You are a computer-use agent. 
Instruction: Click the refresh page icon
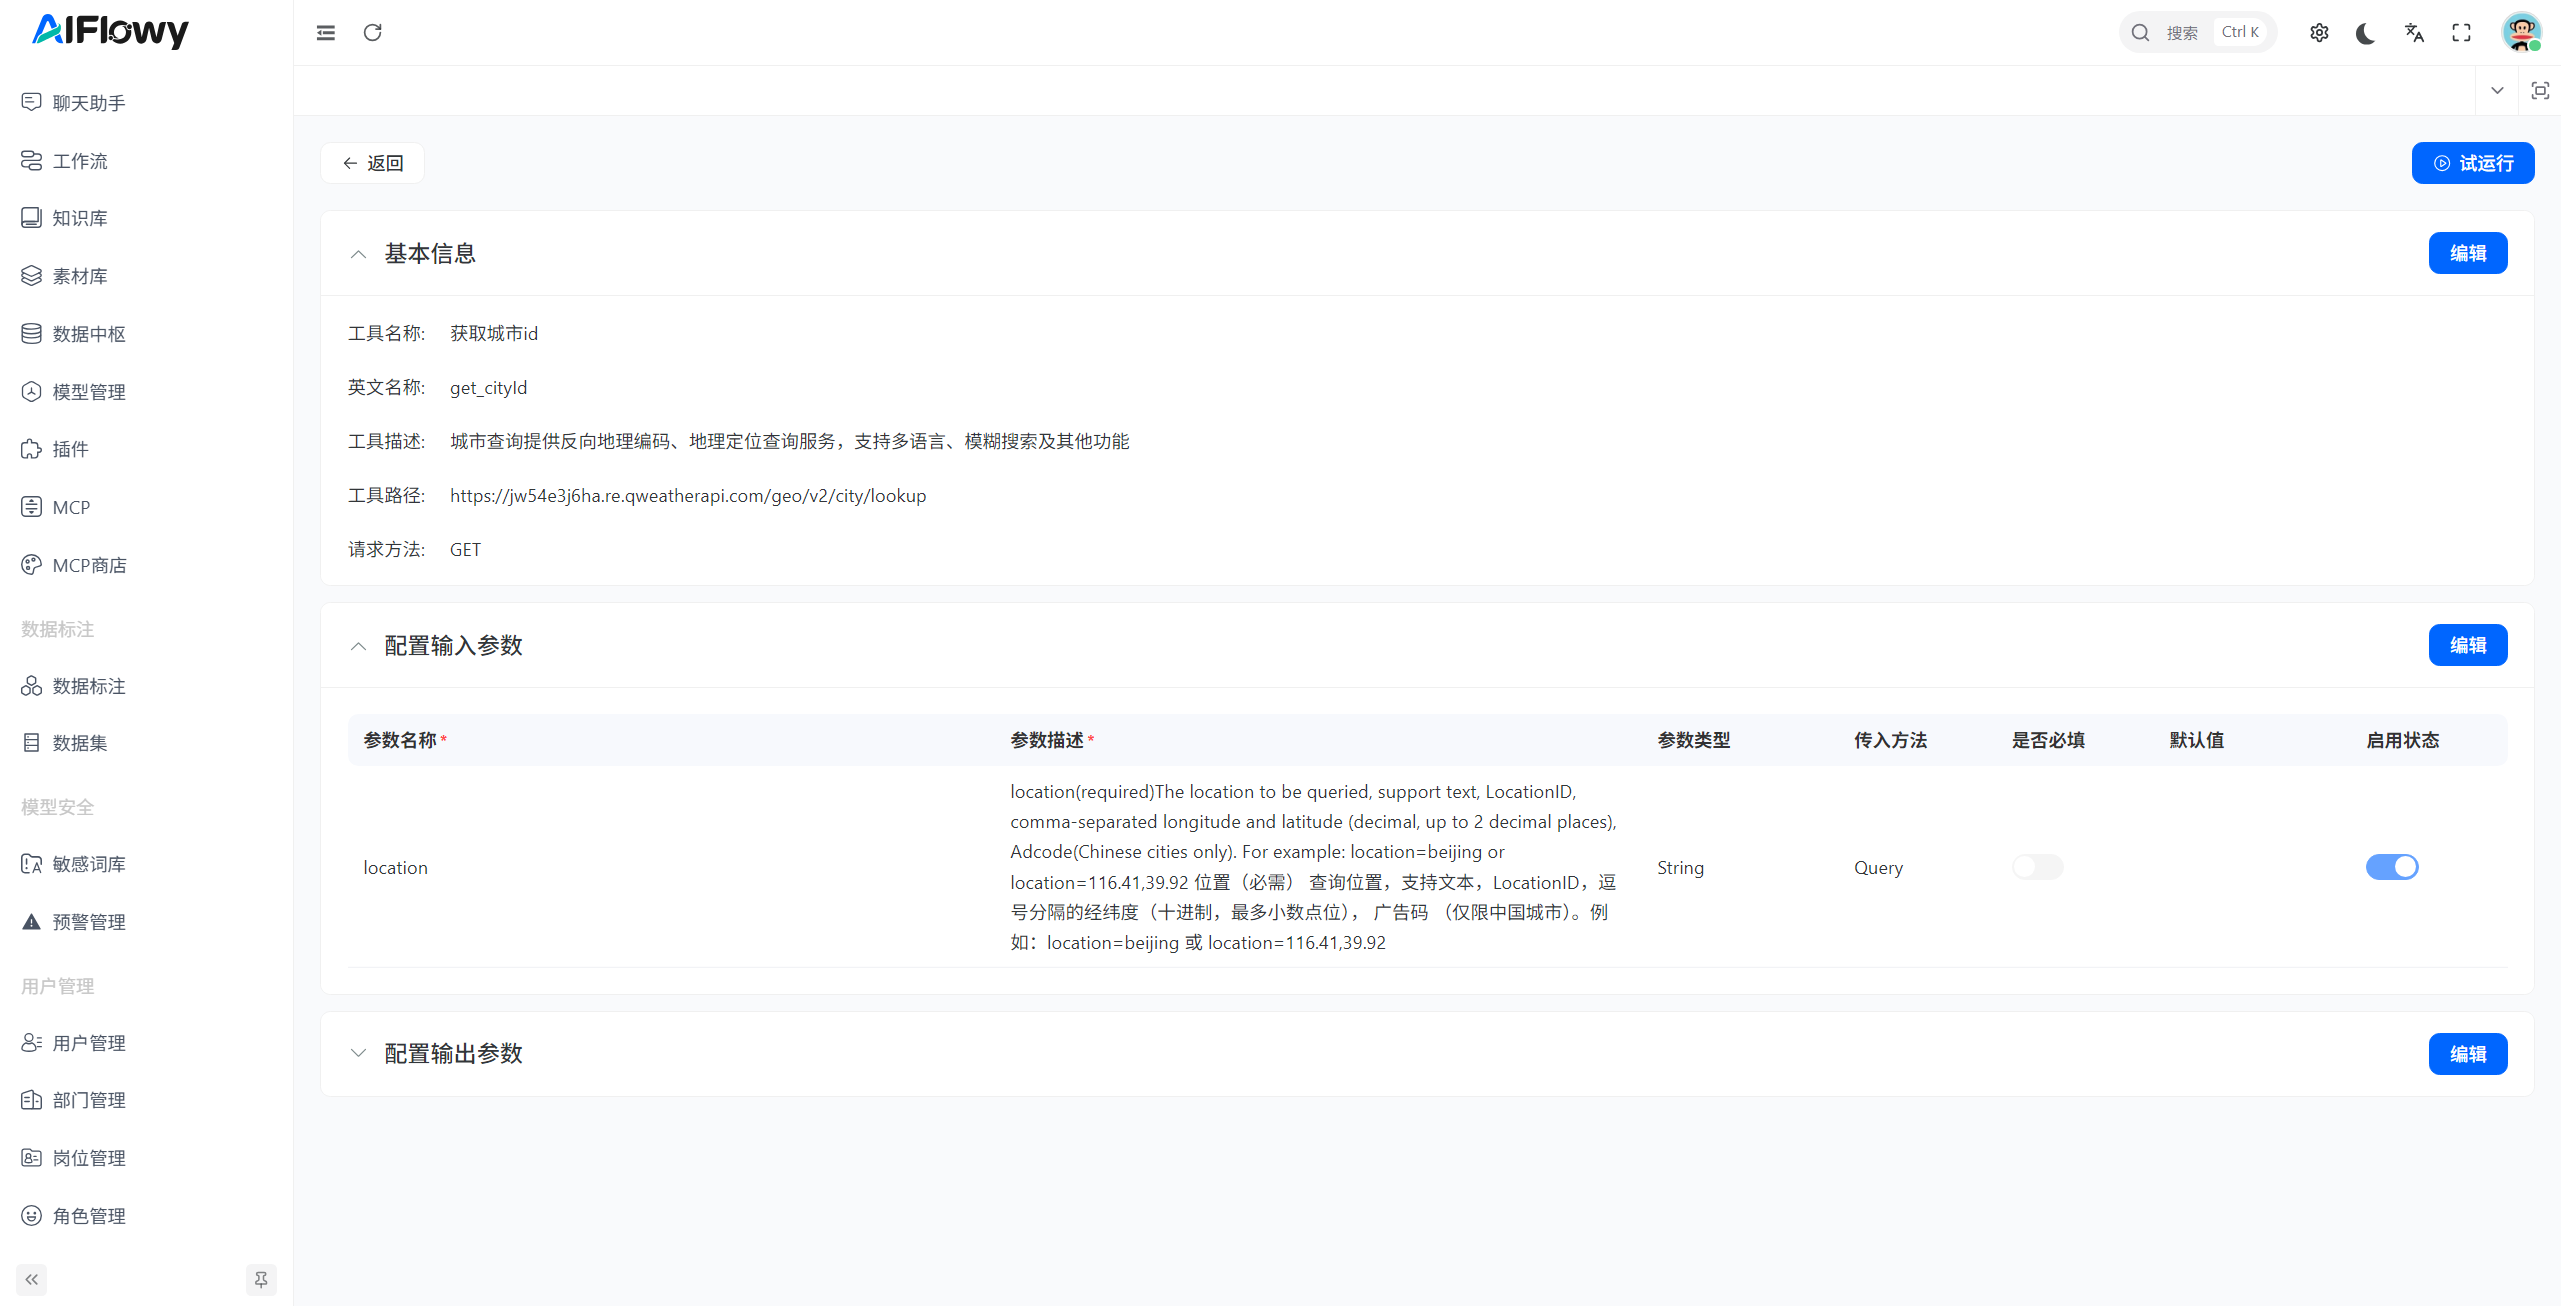(372, 32)
